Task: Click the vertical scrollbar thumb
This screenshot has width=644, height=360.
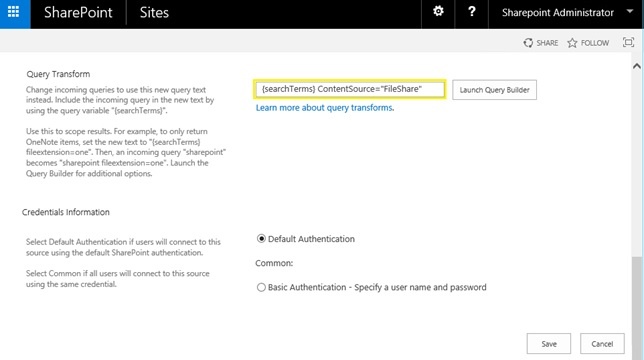Action: [x=637, y=308]
